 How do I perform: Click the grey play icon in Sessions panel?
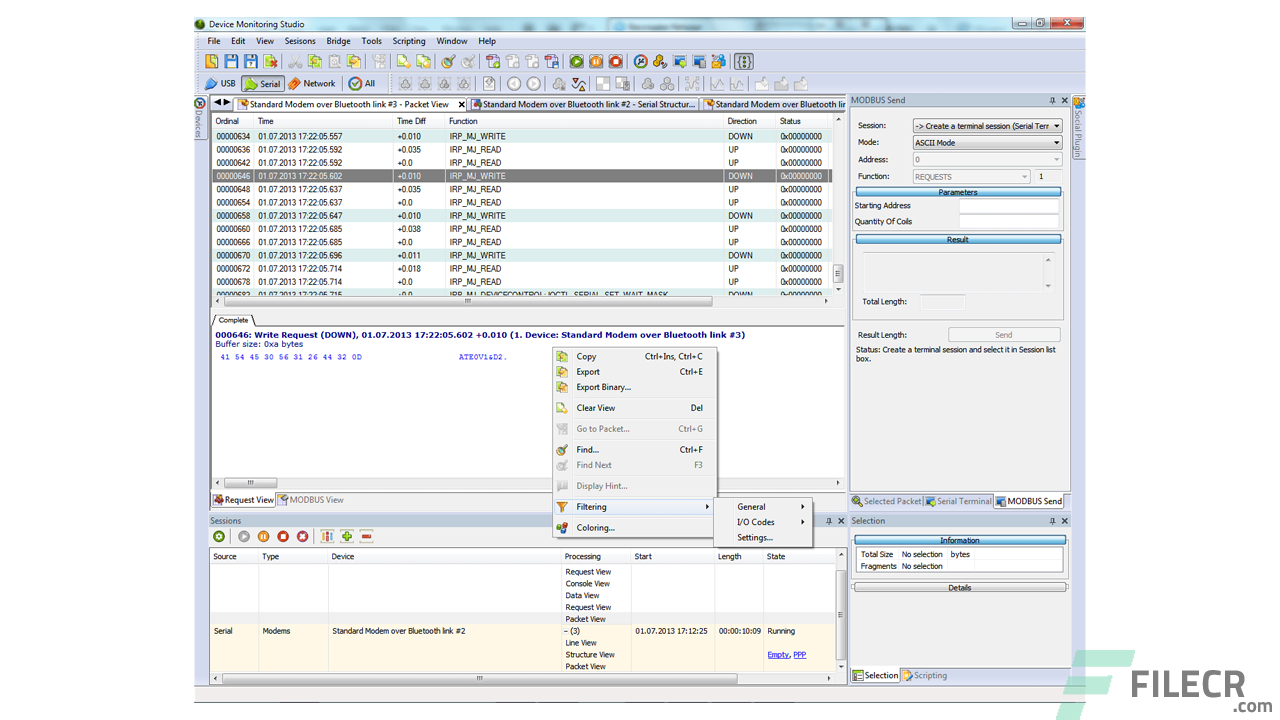point(244,537)
